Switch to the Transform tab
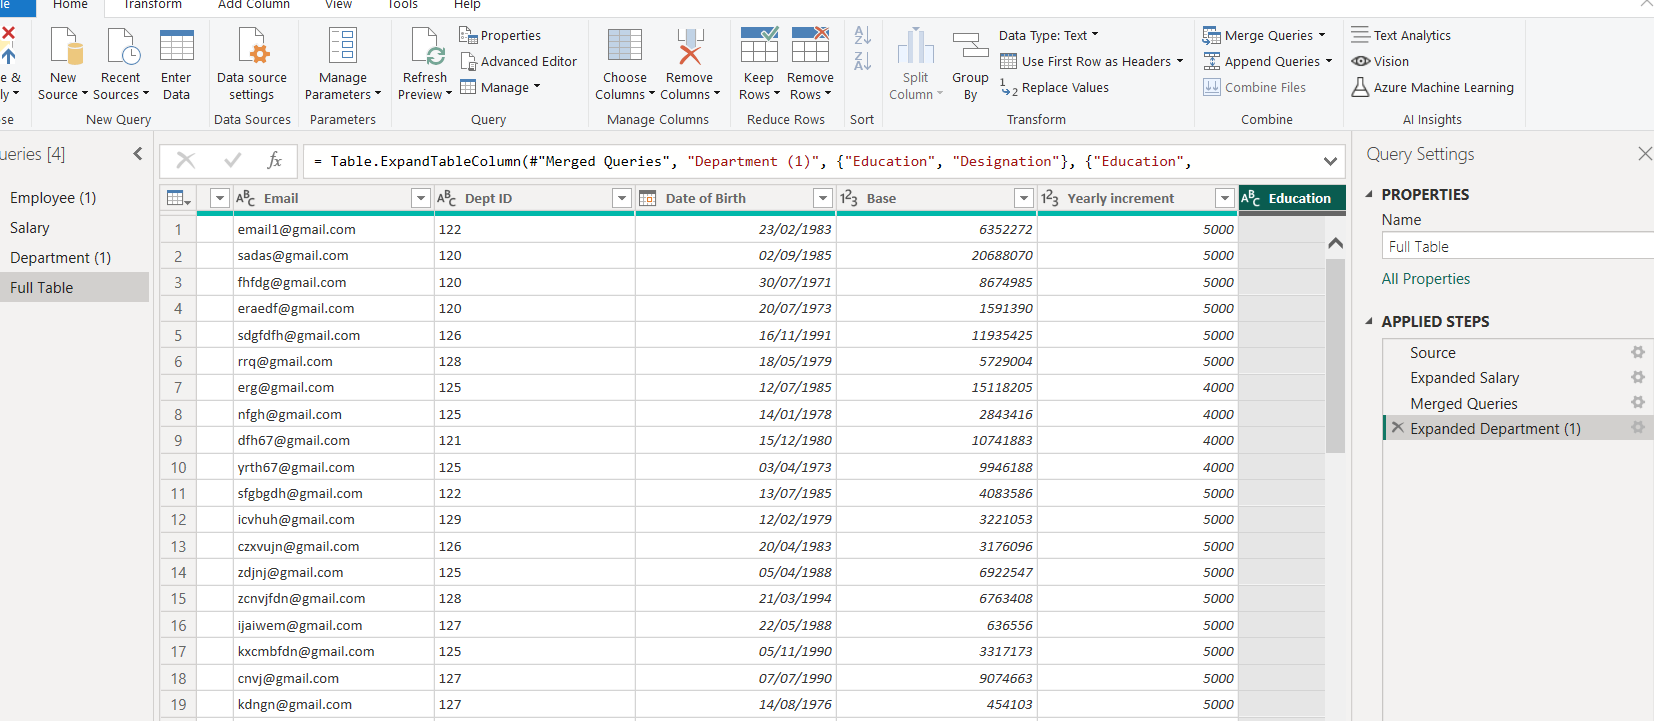 [x=153, y=5]
